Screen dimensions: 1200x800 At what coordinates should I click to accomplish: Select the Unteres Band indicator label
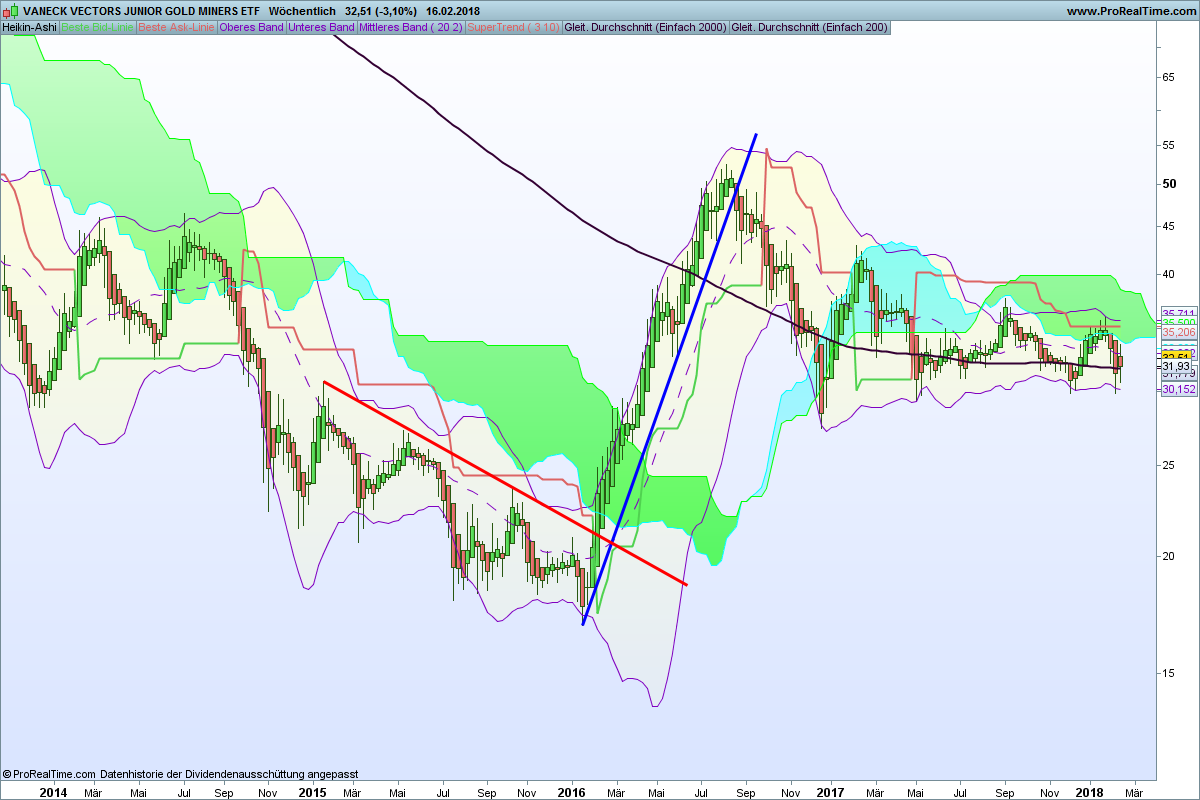click(x=321, y=27)
